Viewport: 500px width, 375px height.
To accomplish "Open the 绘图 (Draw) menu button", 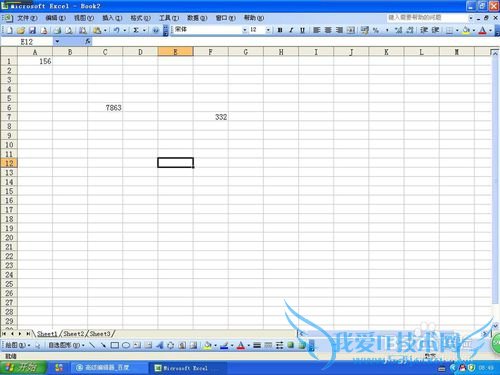I will click(17, 345).
